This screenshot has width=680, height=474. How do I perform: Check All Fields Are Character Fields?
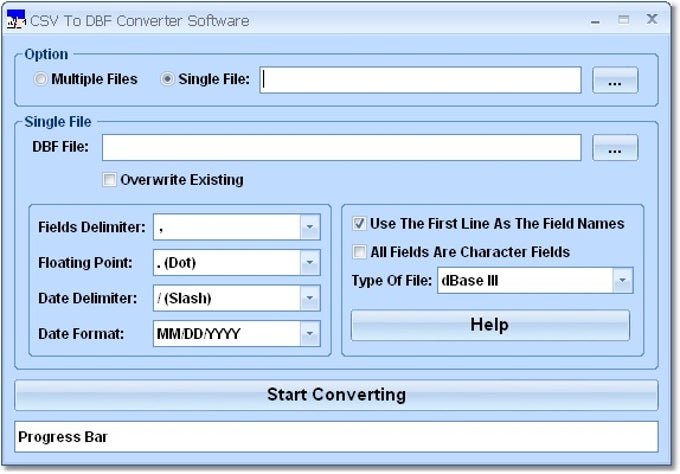coord(360,252)
